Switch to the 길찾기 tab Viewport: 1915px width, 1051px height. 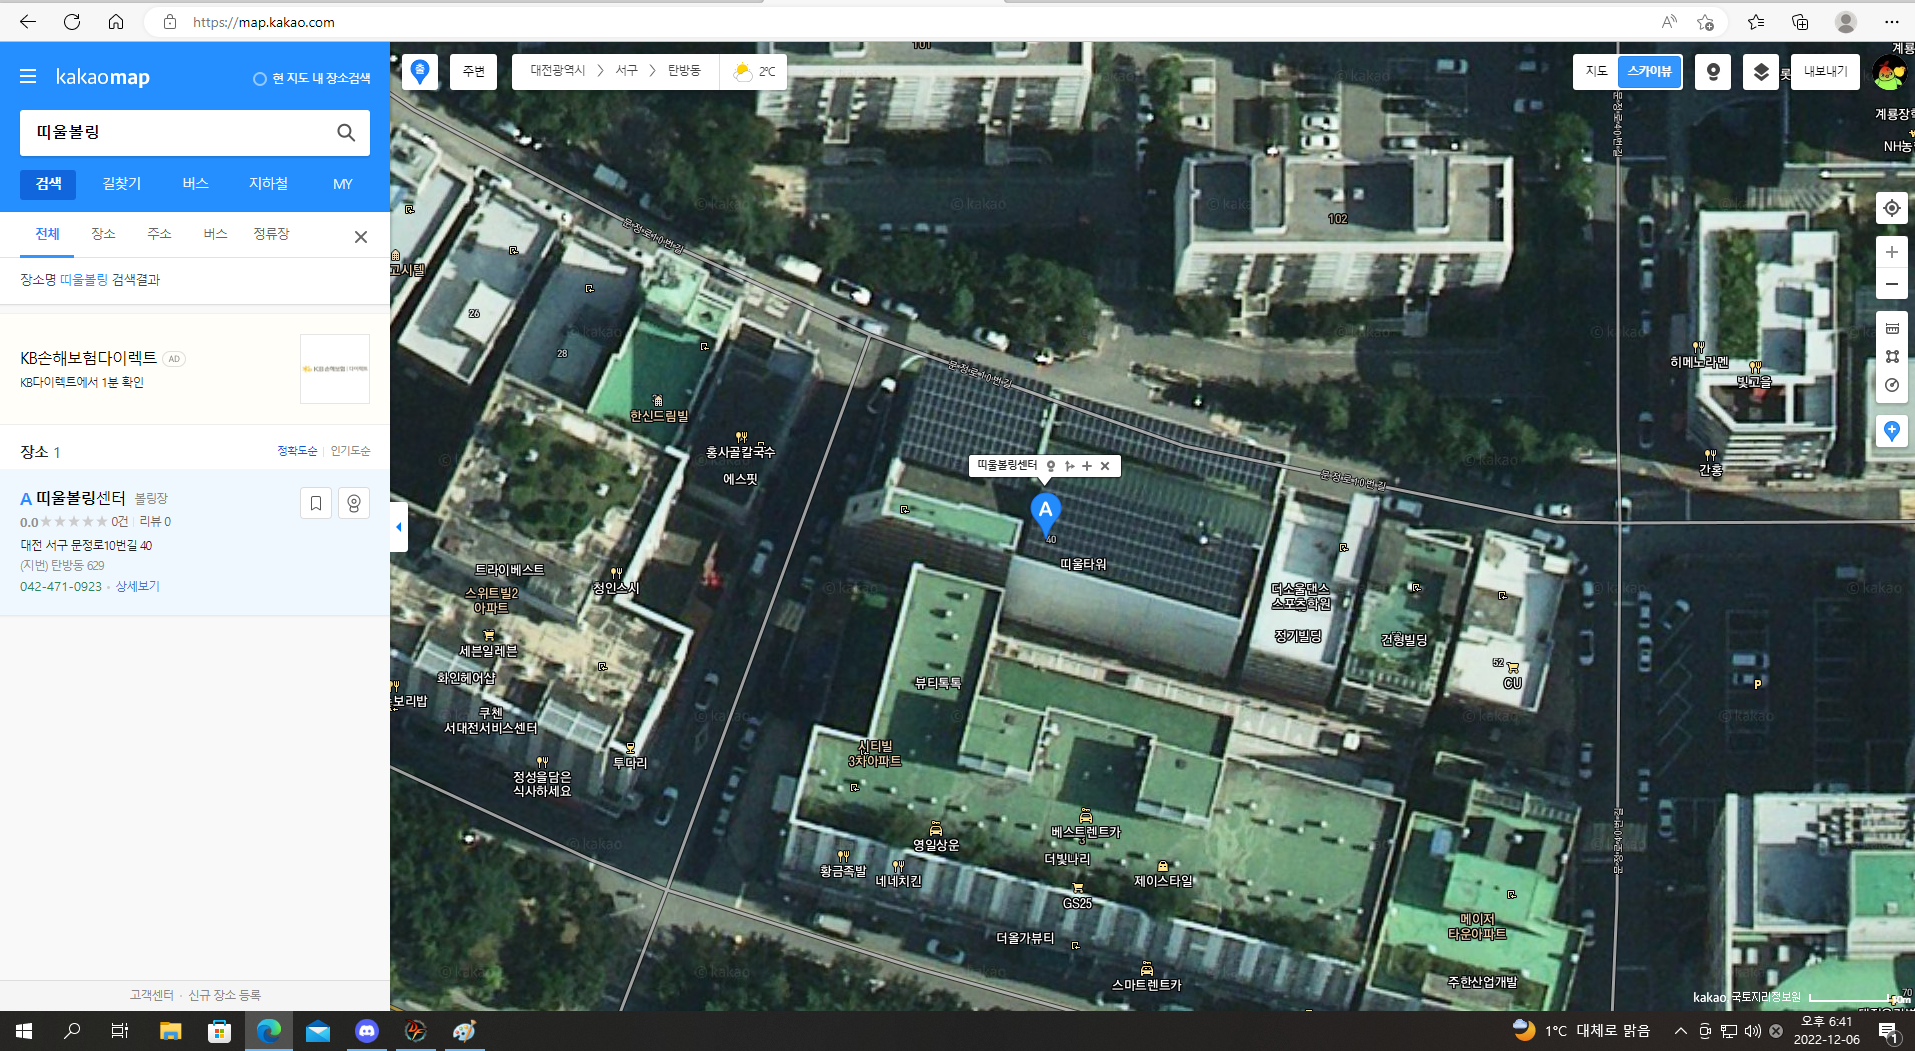tap(122, 184)
